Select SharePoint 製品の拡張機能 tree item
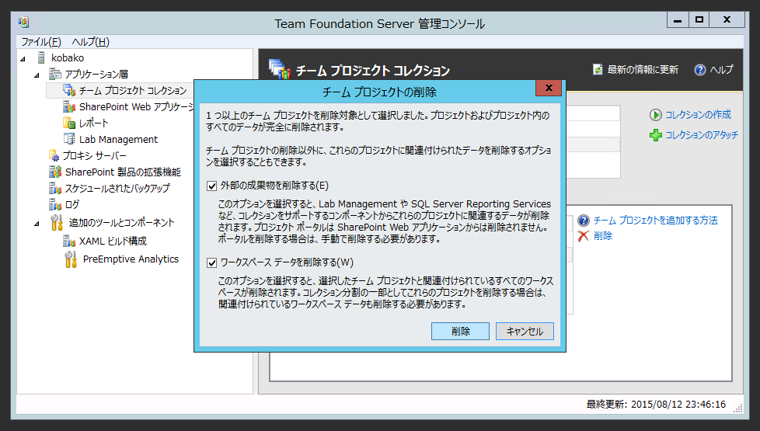Viewport: 760px width, 431px height. 123,172
